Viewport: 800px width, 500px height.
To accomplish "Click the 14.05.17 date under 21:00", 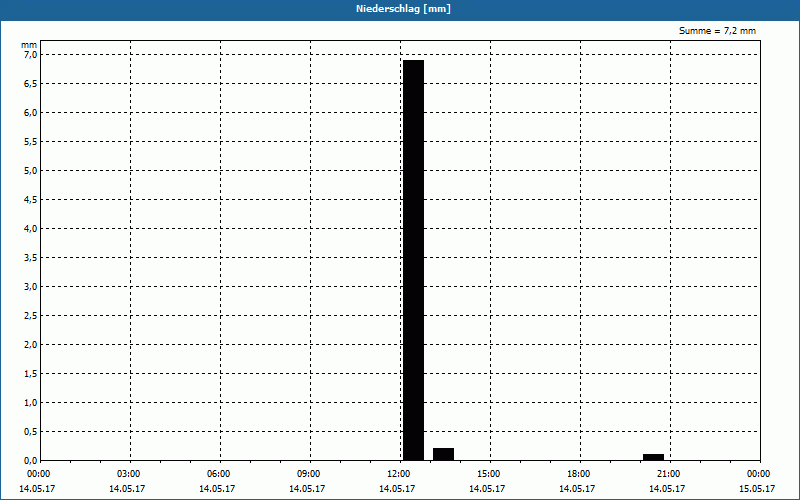I will 667,489.
